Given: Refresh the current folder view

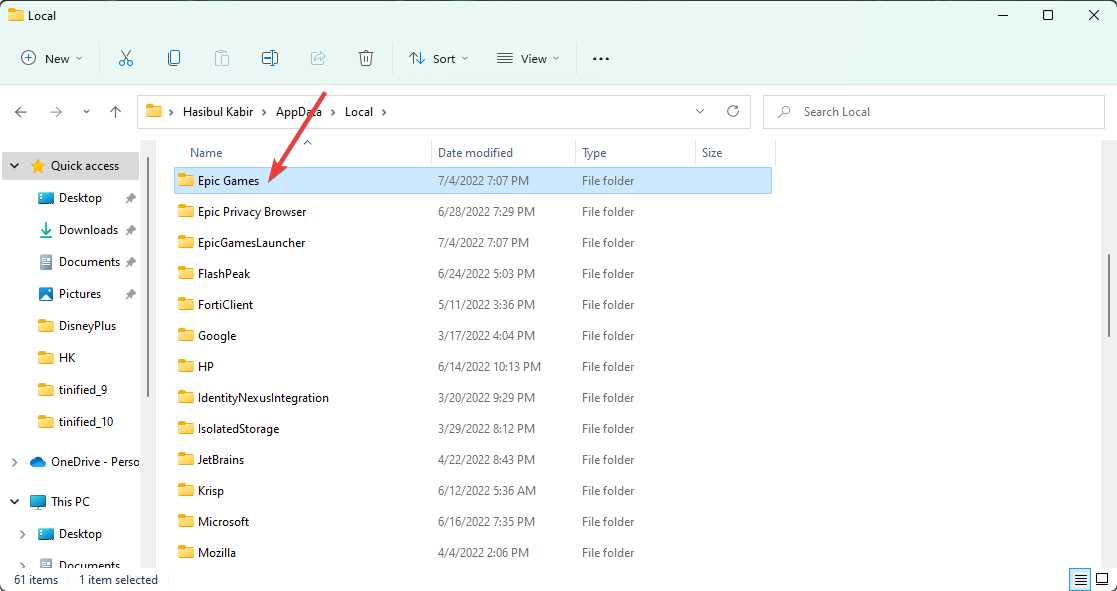Looking at the screenshot, I should coord(732,111).
